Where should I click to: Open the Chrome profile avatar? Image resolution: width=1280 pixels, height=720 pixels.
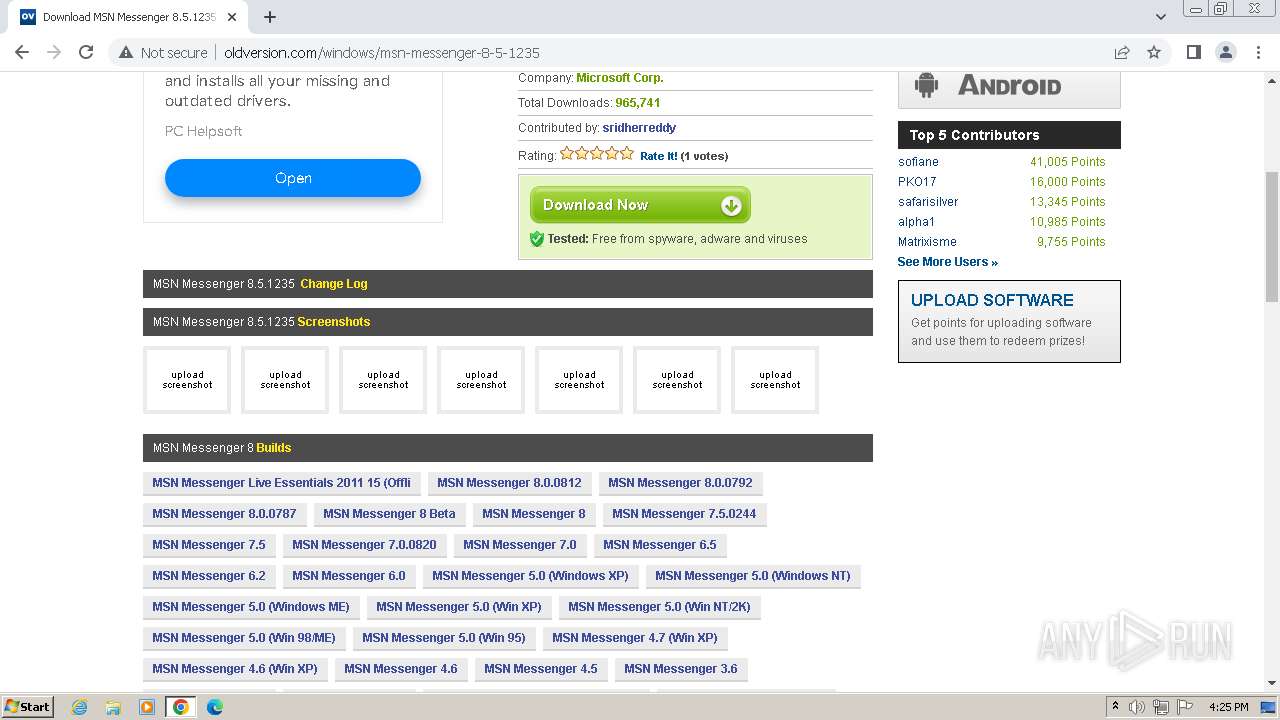pos(1225,52)
